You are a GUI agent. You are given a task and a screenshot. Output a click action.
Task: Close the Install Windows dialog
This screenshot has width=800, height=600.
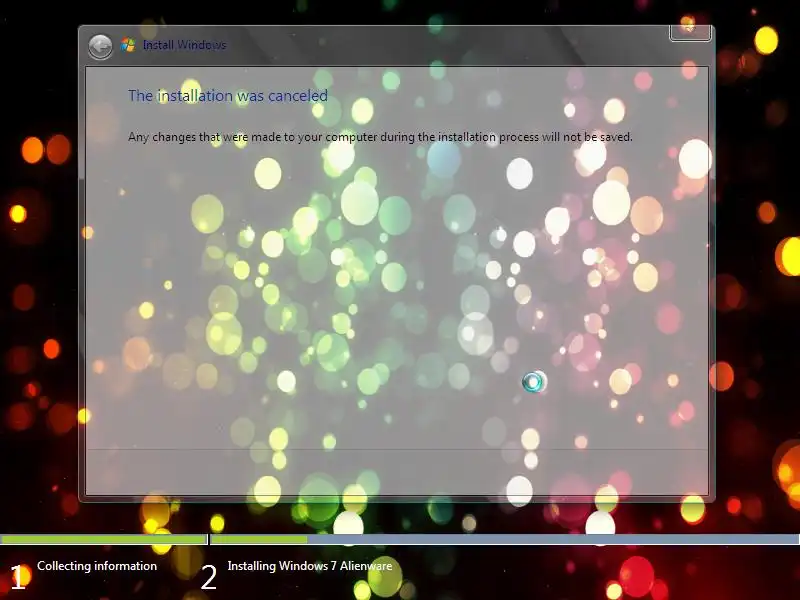click(690, 32)
